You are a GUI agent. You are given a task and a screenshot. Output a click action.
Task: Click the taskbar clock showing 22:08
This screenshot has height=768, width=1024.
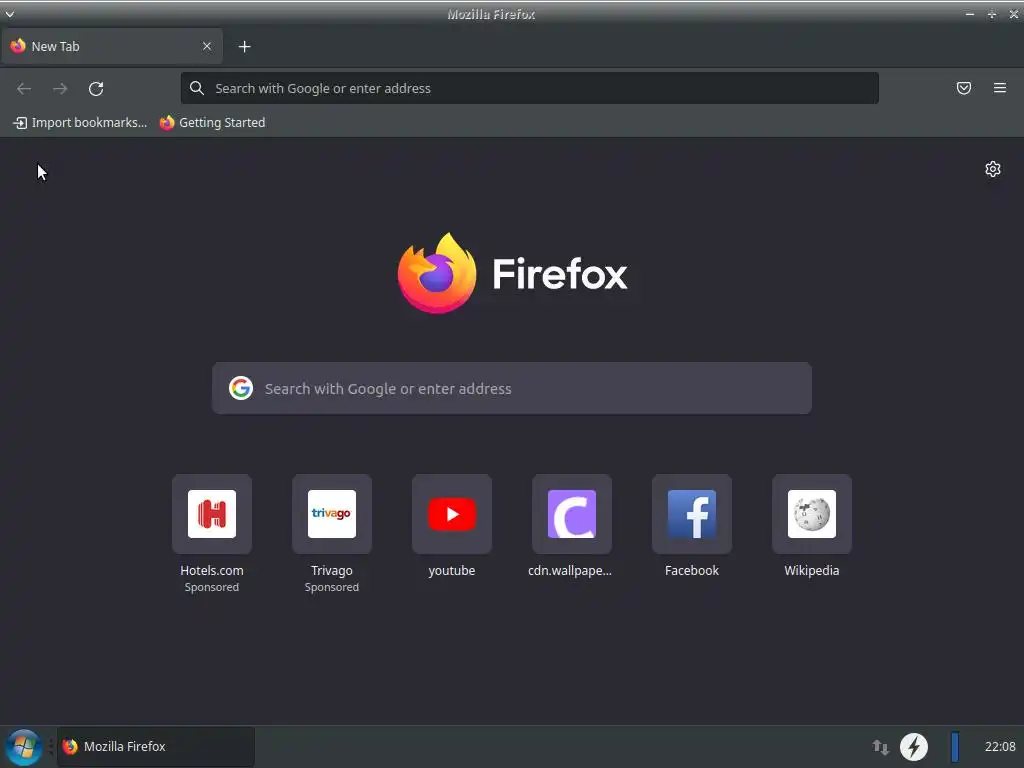point(1000,746)
